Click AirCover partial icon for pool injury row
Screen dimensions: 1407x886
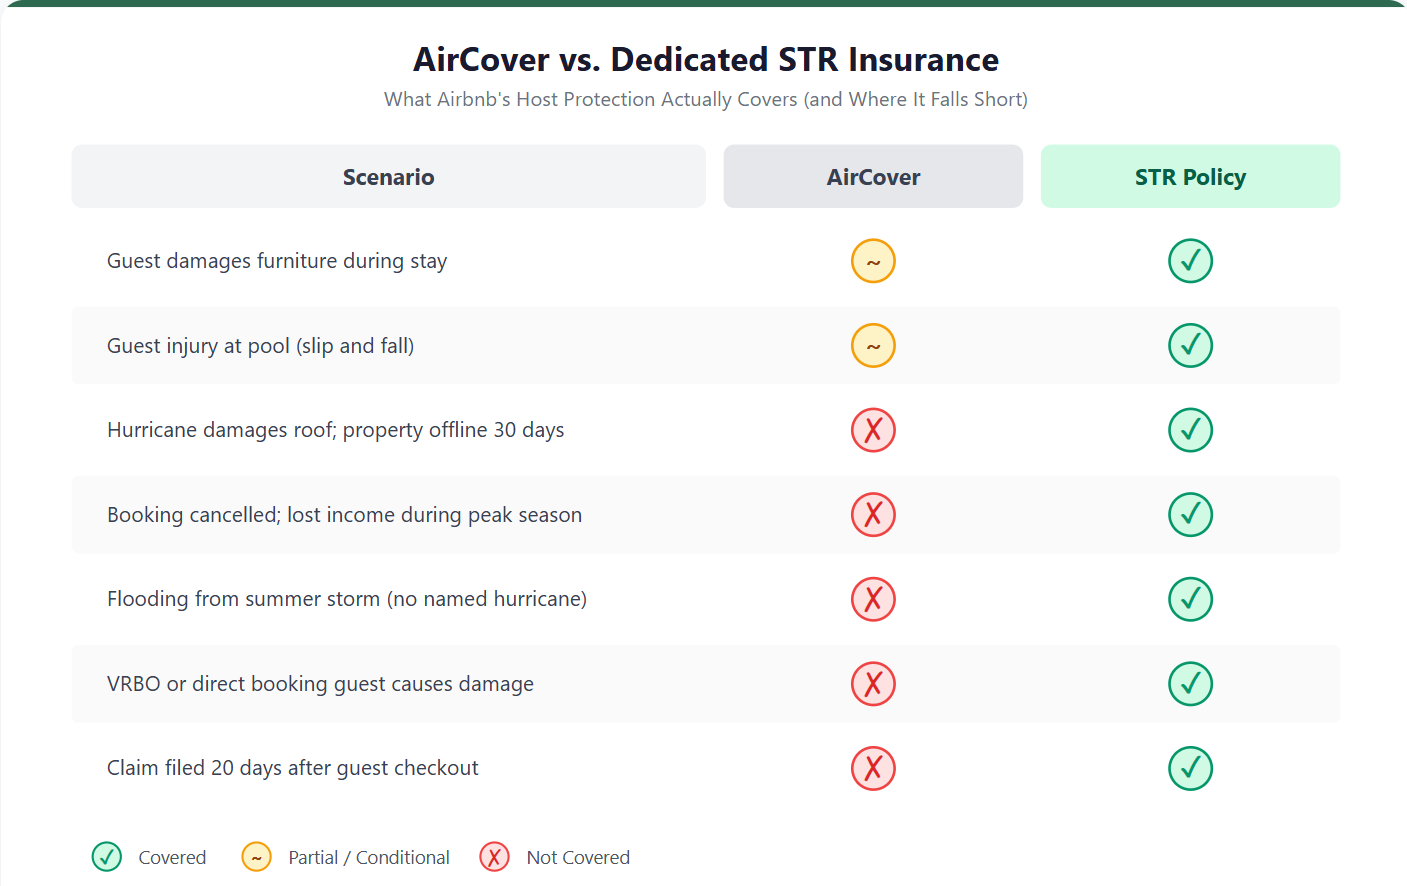(873, 346)
